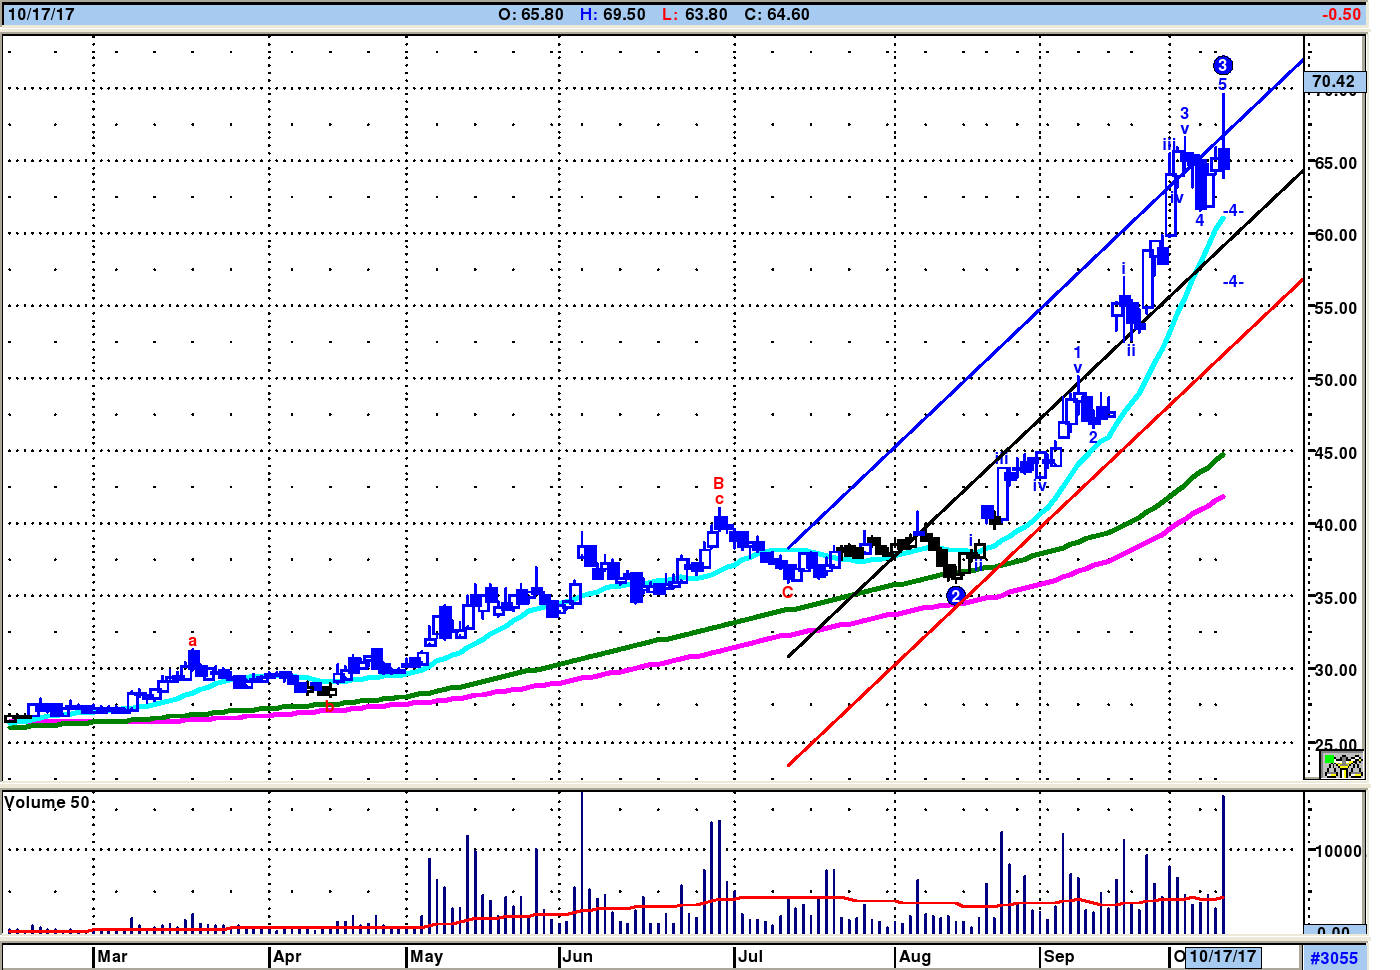Click the 10/17/17 date marker on the time axis
Image resolution: width=1400 pixels, height=970 pixels.
coord(1222,957)
